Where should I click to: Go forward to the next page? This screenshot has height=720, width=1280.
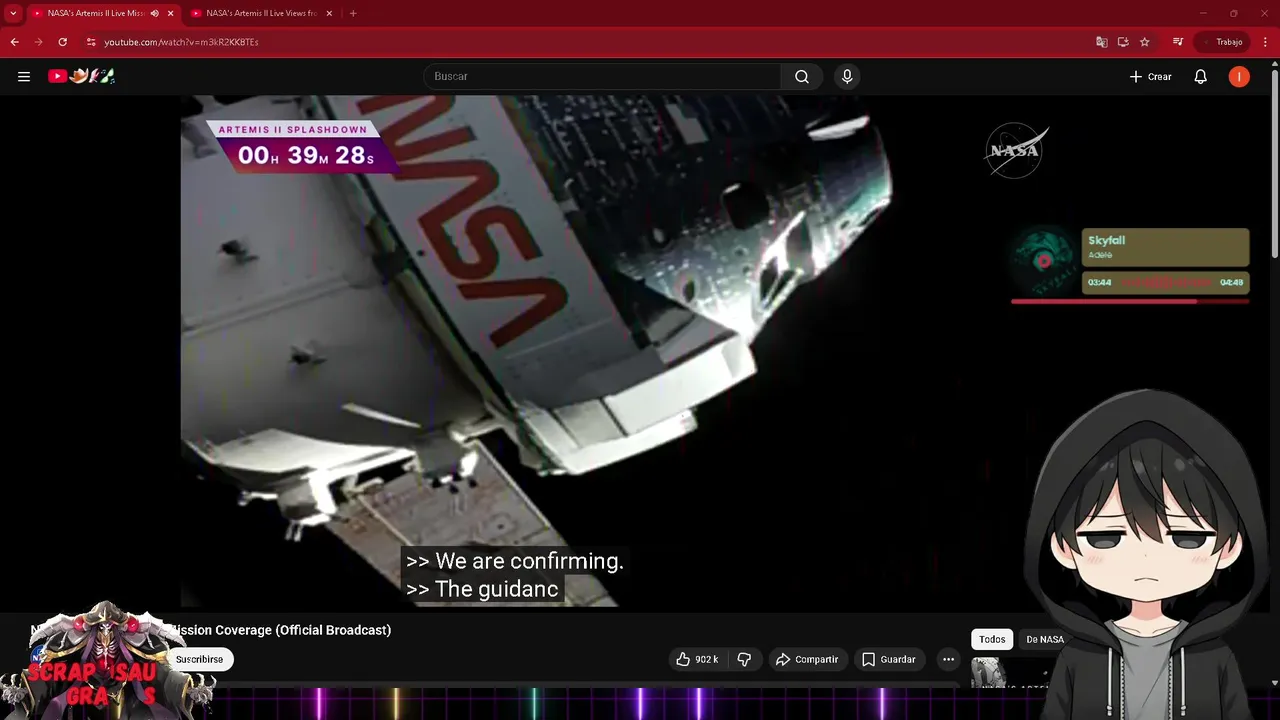[38, 42]
